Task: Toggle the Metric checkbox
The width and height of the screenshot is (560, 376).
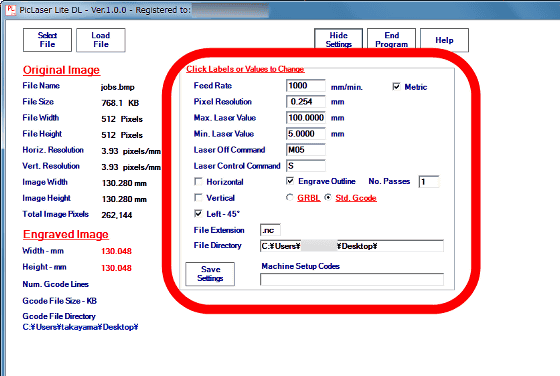Action: (396, 87)
